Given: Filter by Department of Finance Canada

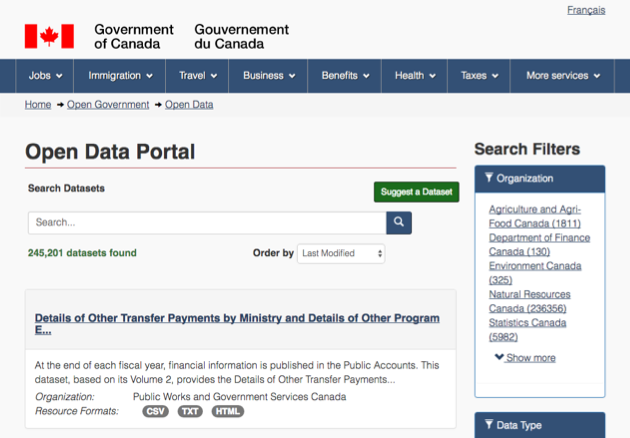Looking at the screenshot, I should [539, 244].
